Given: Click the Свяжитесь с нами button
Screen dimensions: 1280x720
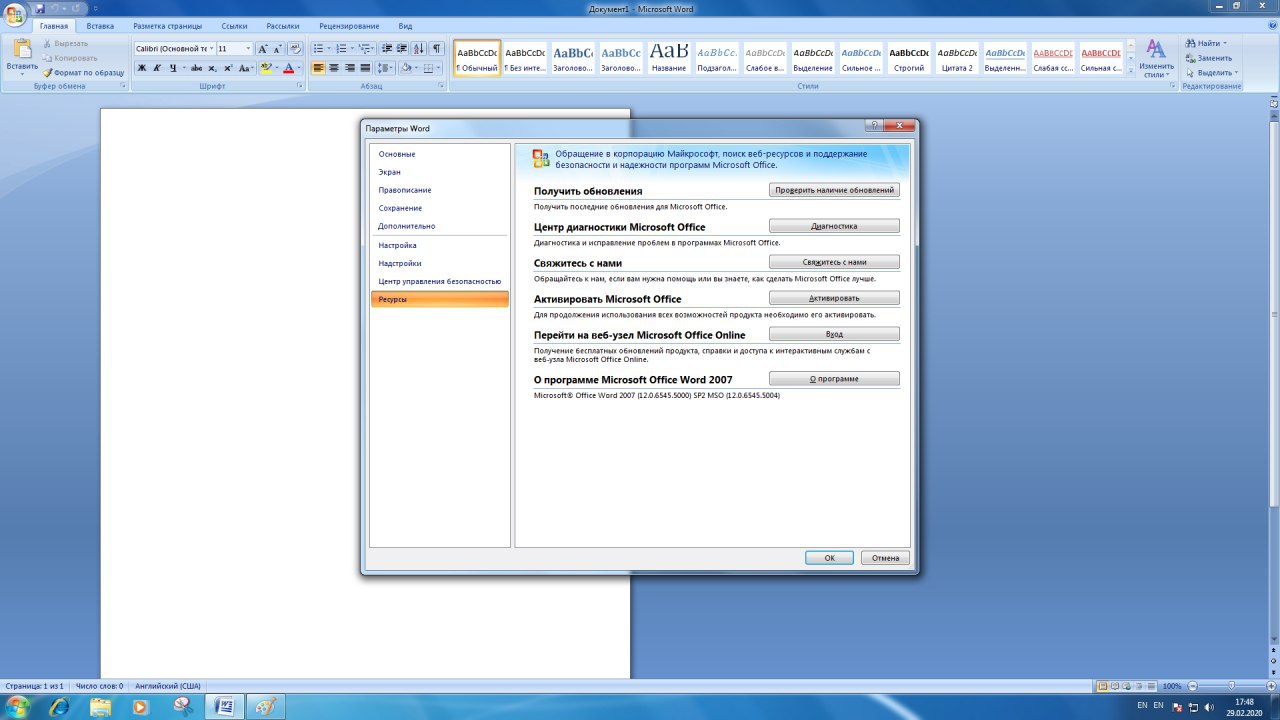Looking at the screenshot, I should pos(834,262).
